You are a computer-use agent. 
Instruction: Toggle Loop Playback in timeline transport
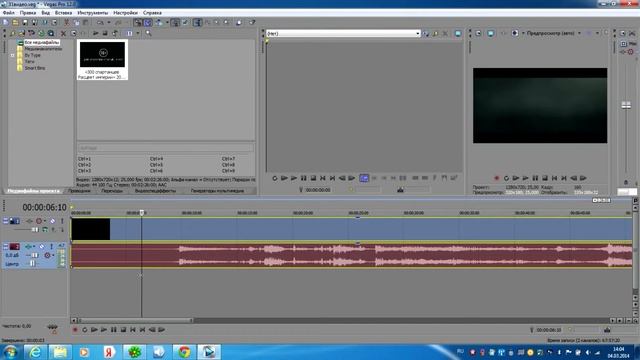point(84,330)
